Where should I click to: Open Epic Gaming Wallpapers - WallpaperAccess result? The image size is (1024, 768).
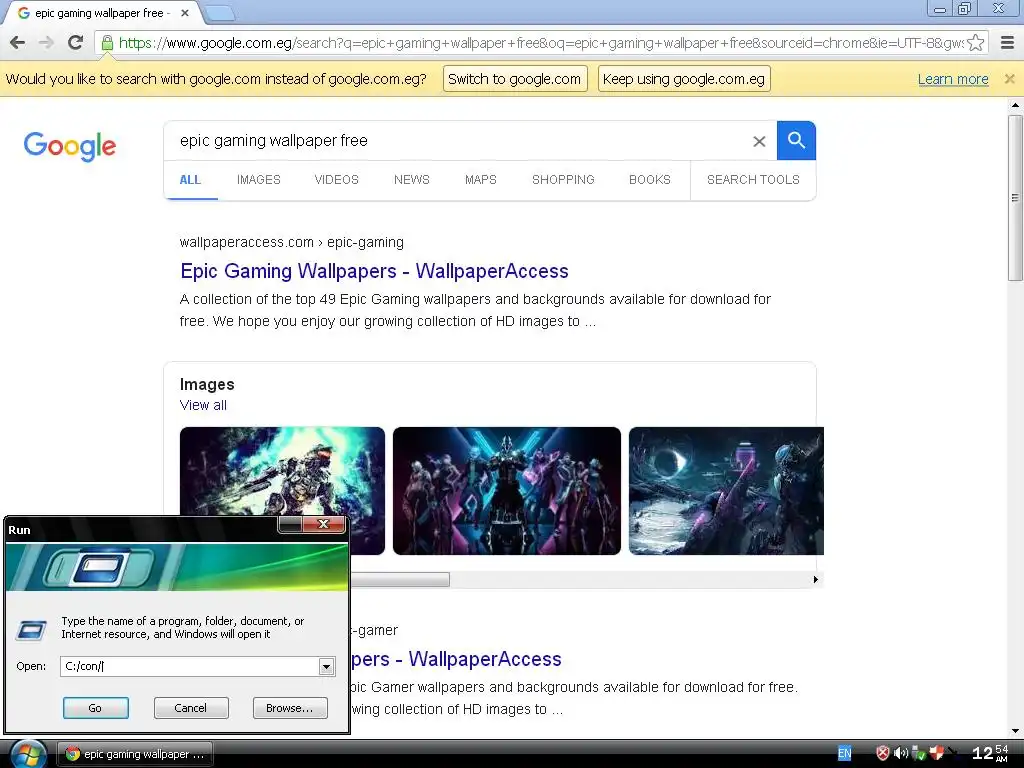click(x=374, y=271)
